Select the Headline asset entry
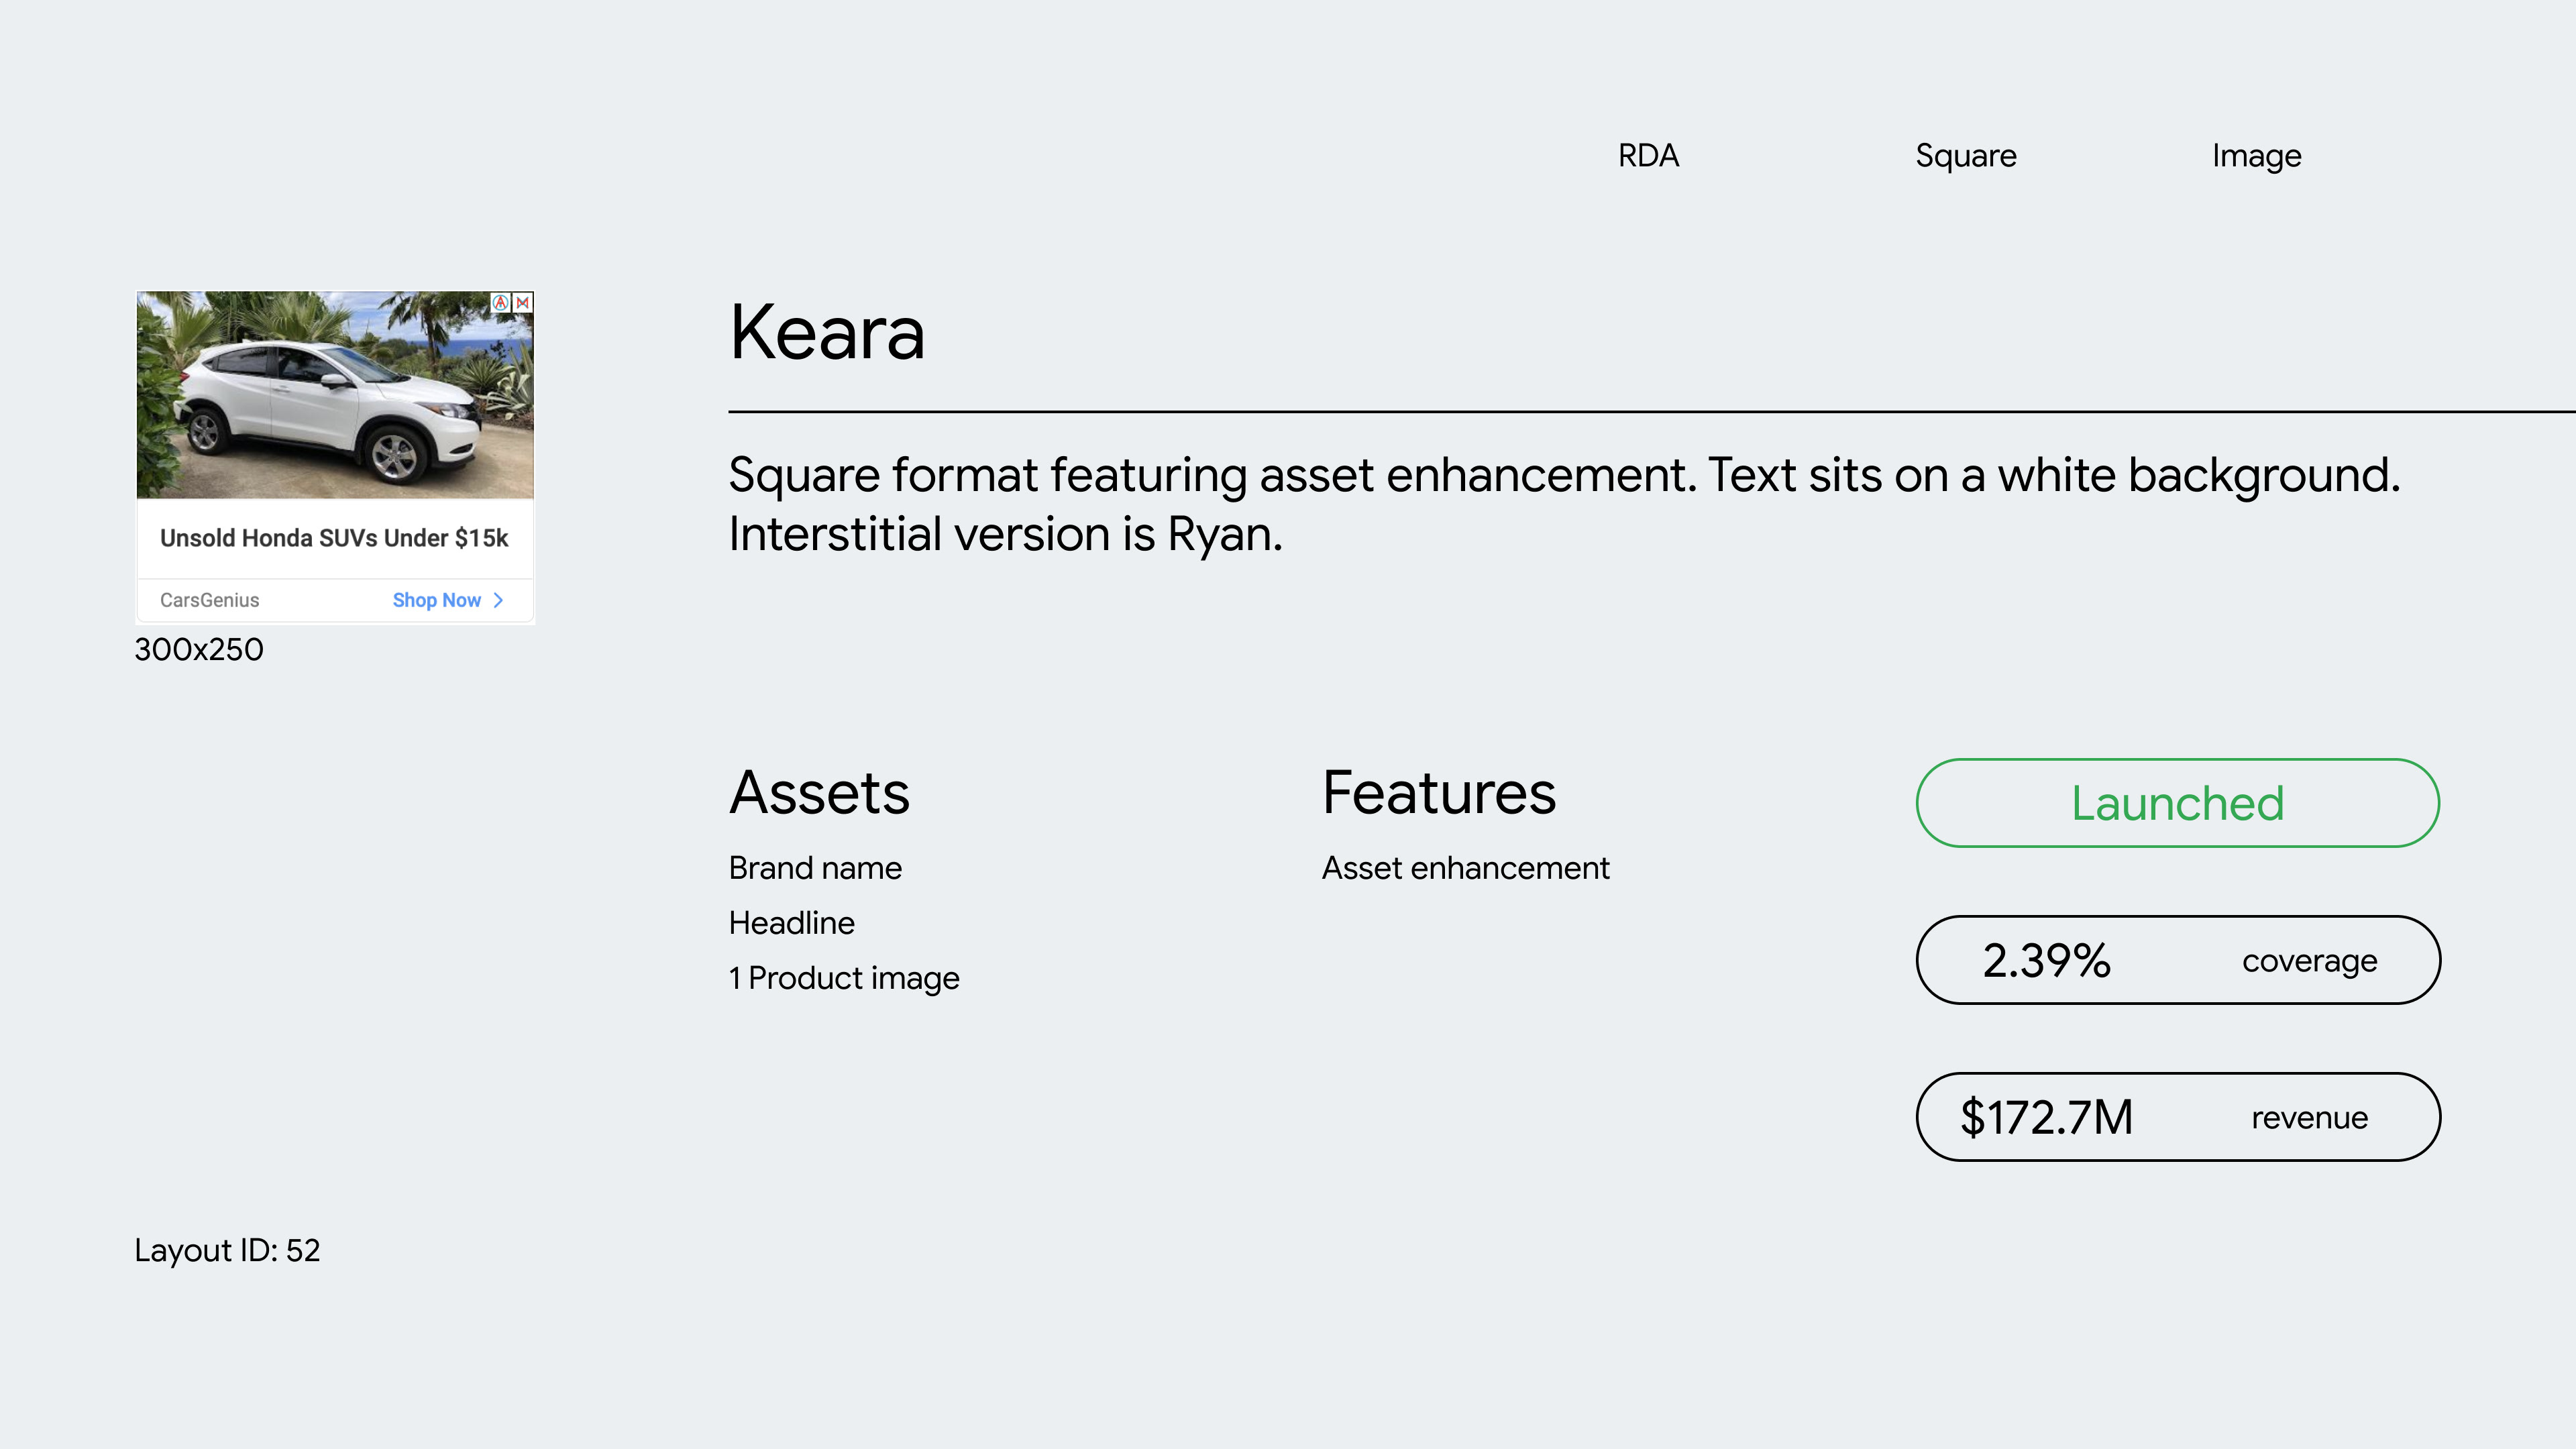This screenshot has width=2576, height=1449. (x=792, y=923)
